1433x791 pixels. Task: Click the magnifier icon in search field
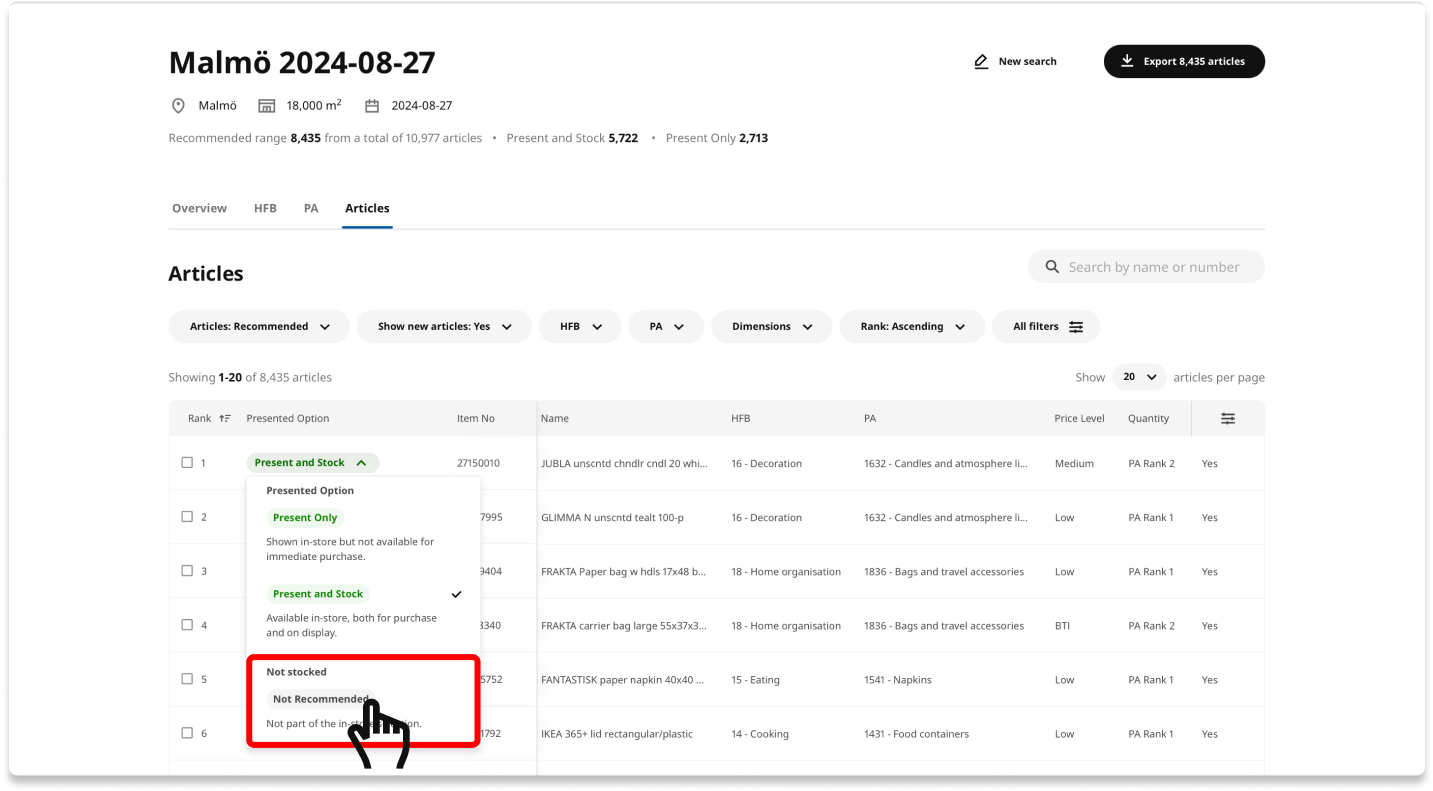1052,267
